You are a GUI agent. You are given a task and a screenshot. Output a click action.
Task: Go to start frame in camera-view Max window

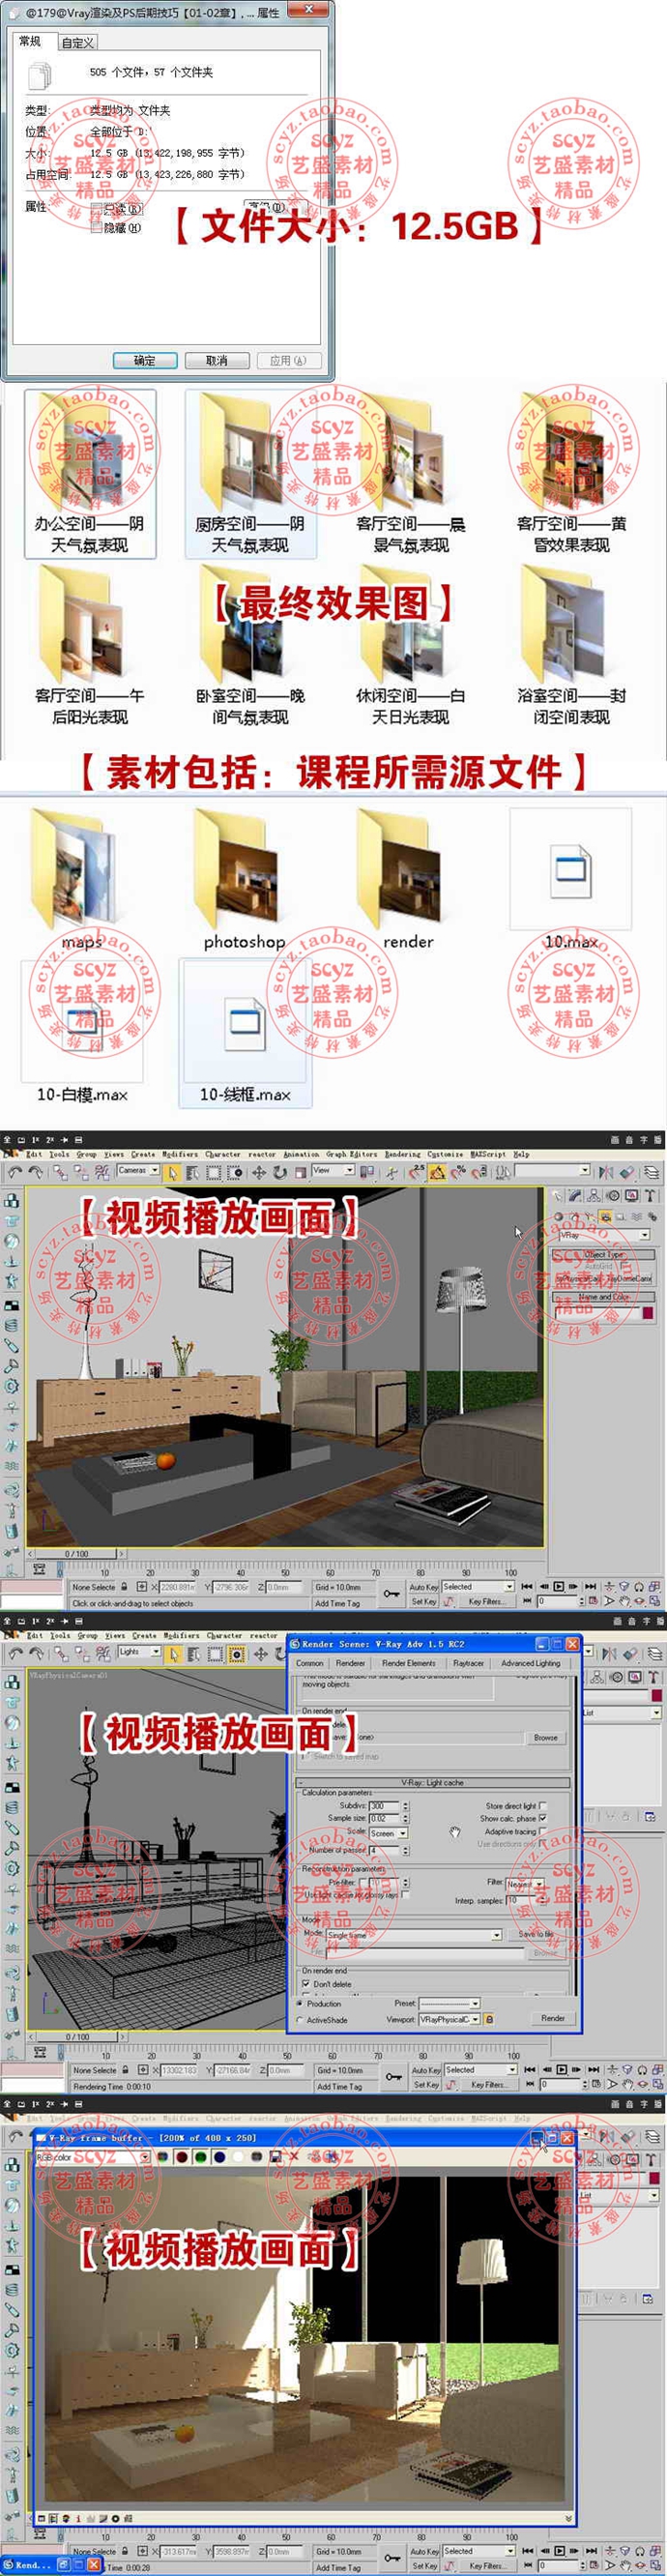527,1586
